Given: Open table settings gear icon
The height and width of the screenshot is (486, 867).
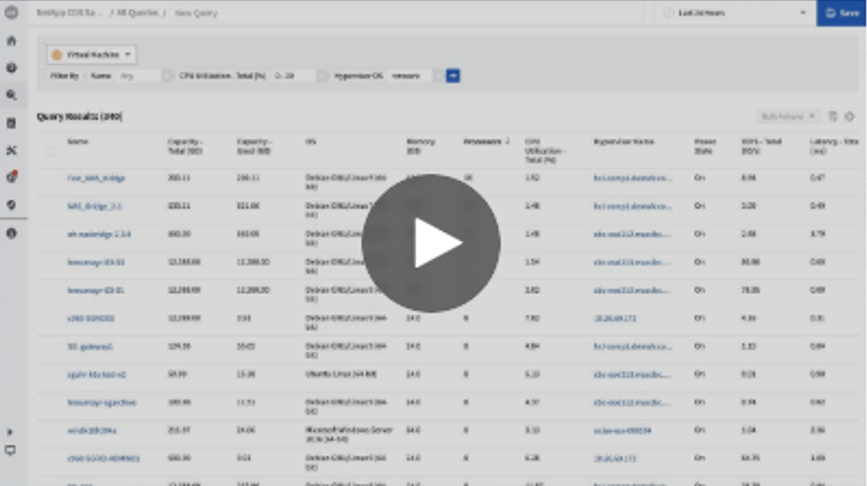Looking at the screenshot, I should coord(849,117).
